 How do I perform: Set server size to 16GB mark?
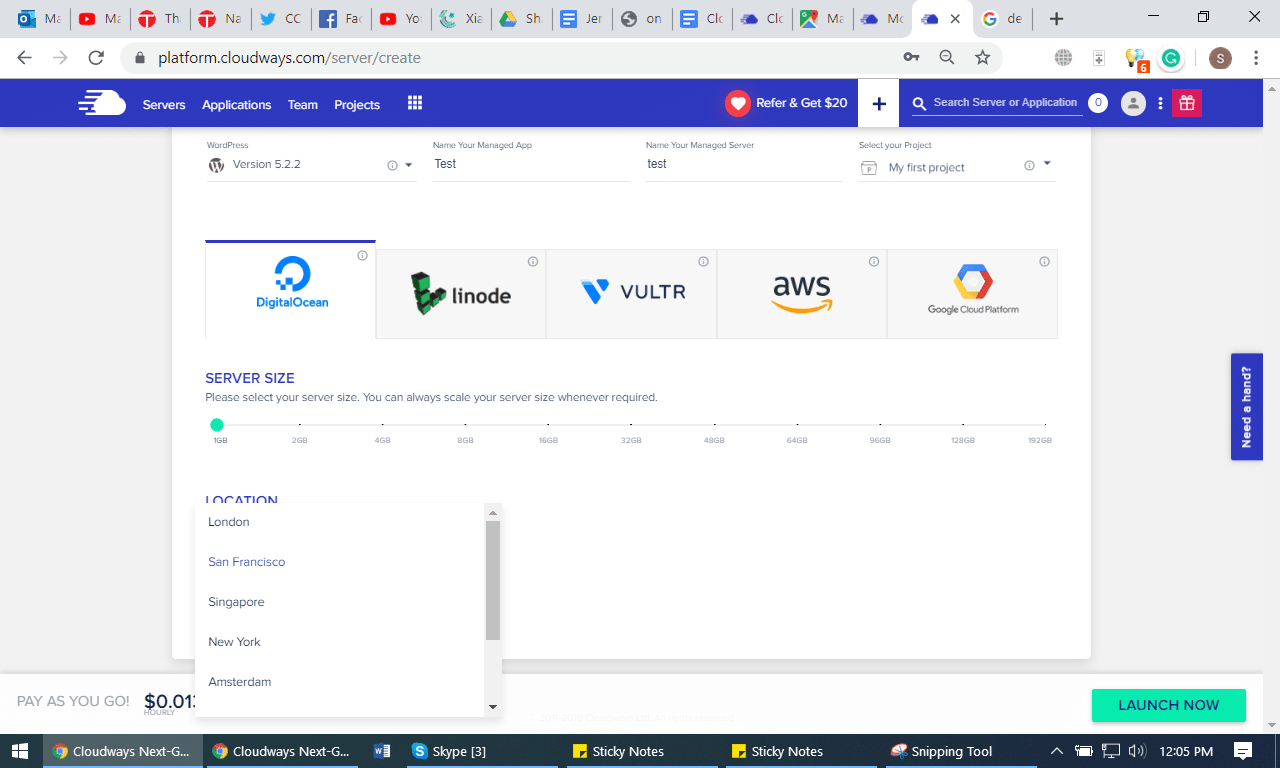coord(548,426)
